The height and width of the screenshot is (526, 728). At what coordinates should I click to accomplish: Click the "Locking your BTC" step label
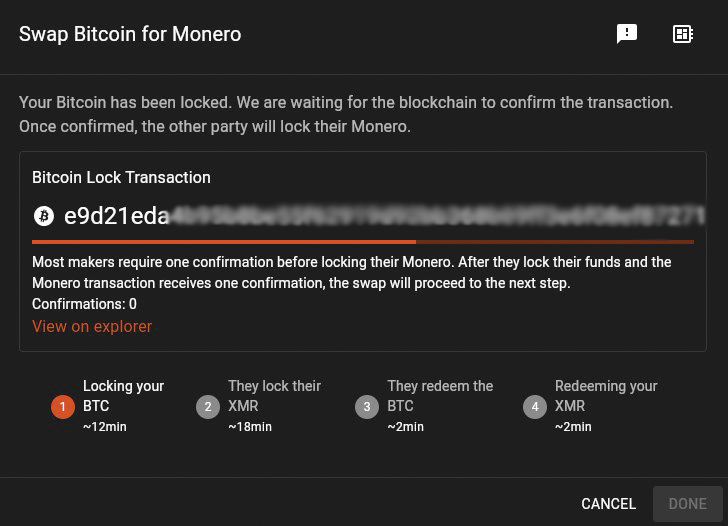pos(123,396)
